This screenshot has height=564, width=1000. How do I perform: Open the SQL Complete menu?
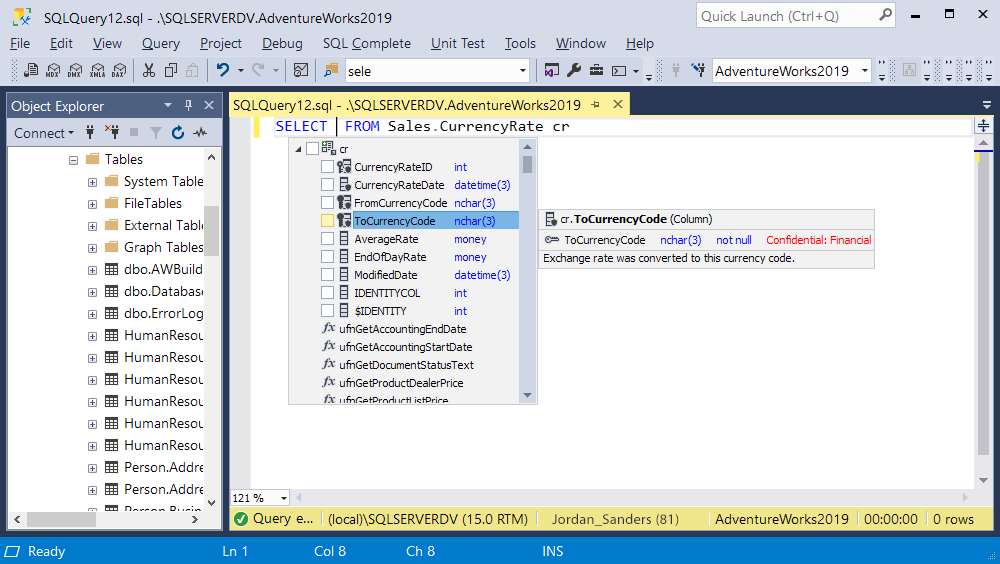pyautogui.click(x=367, y=43)
